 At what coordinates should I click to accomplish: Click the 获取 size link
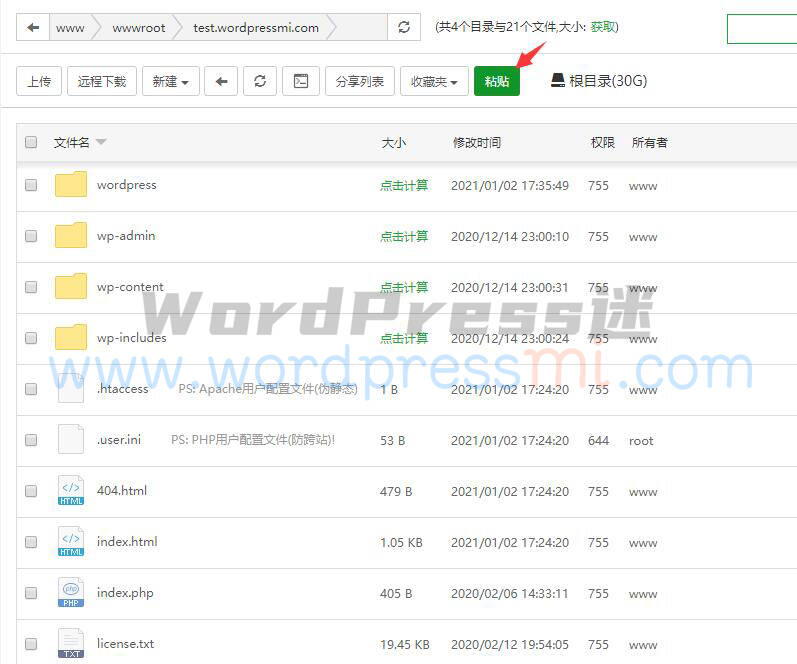click(603, 27)
